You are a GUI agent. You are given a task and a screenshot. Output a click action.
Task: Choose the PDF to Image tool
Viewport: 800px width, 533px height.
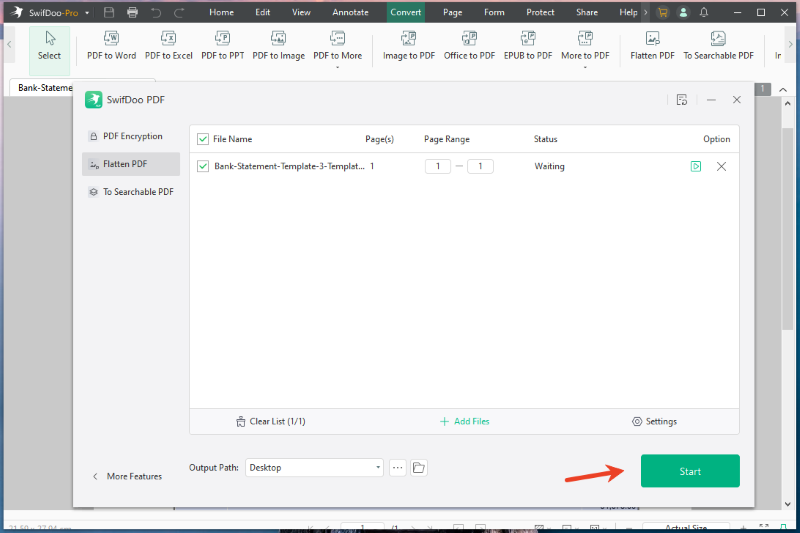pos(278,46)
